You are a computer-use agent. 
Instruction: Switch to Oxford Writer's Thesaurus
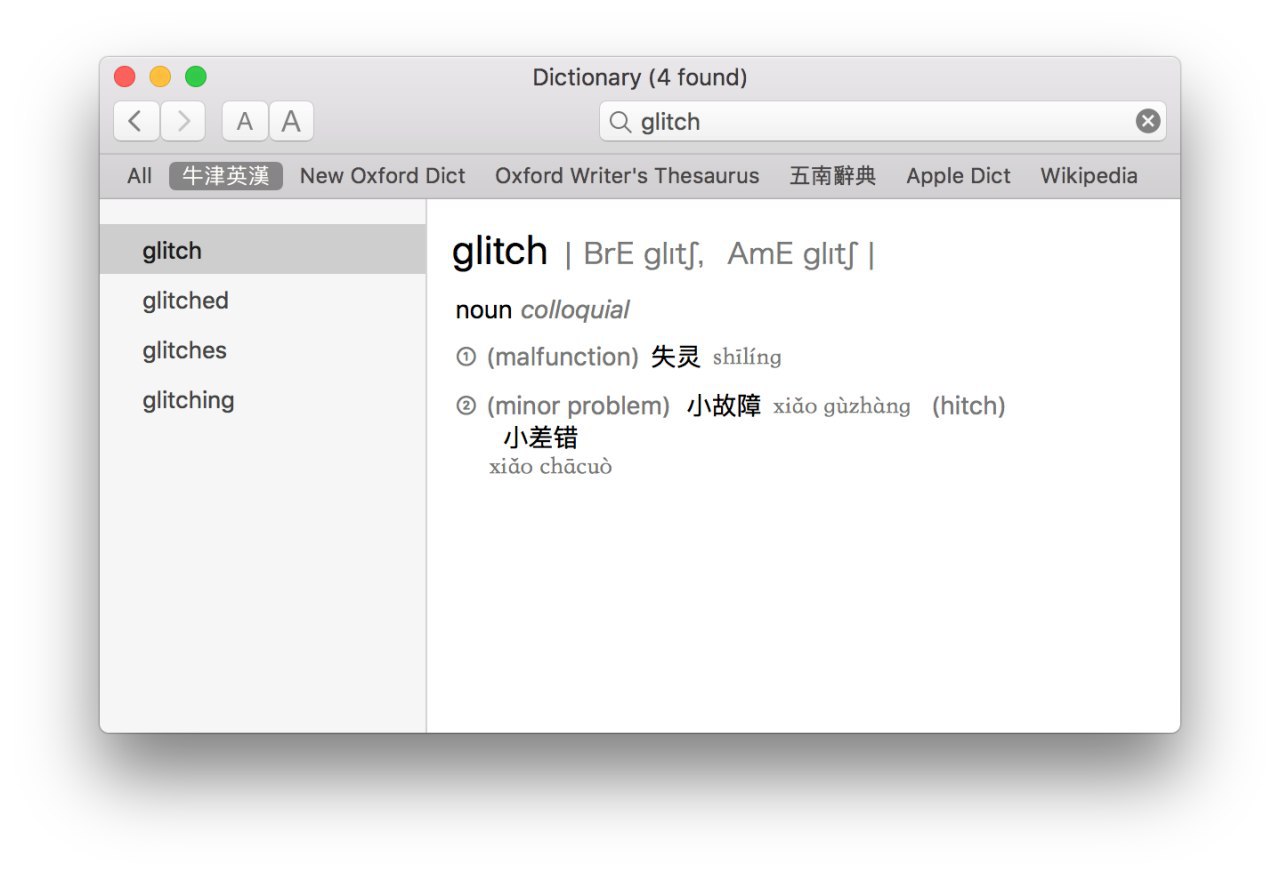(x=627, y=176)
